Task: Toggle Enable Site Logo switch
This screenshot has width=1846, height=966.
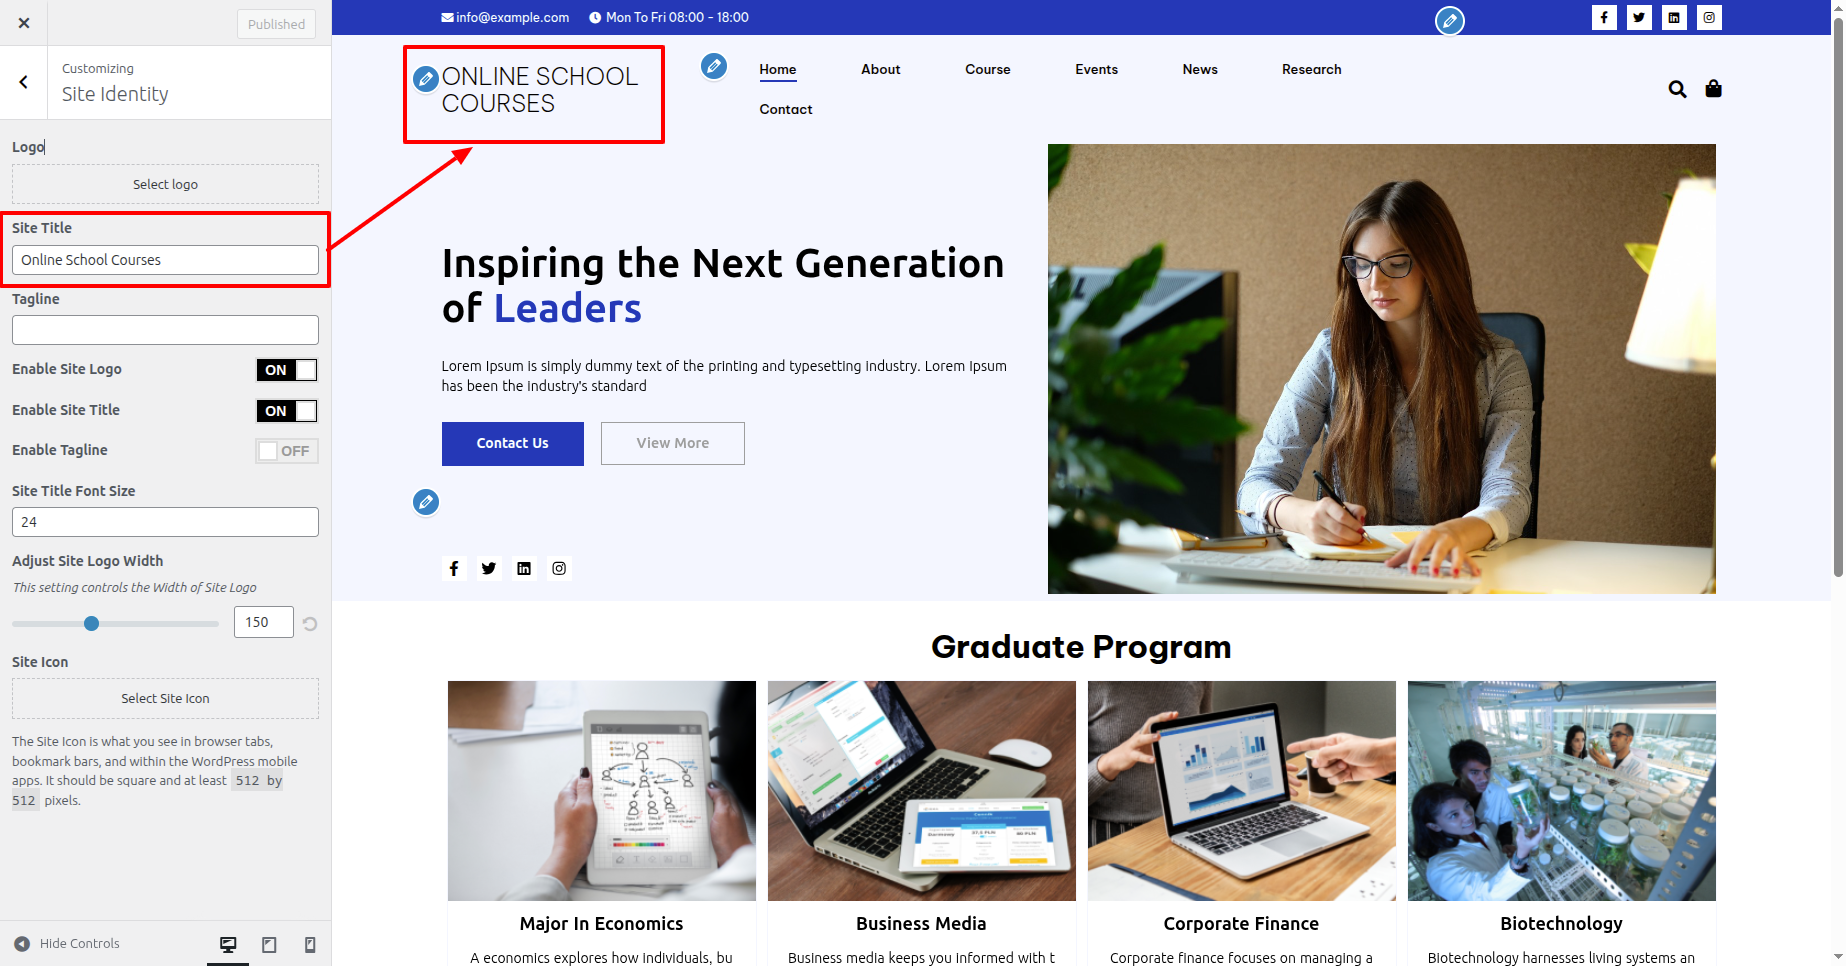Action: 287,370
